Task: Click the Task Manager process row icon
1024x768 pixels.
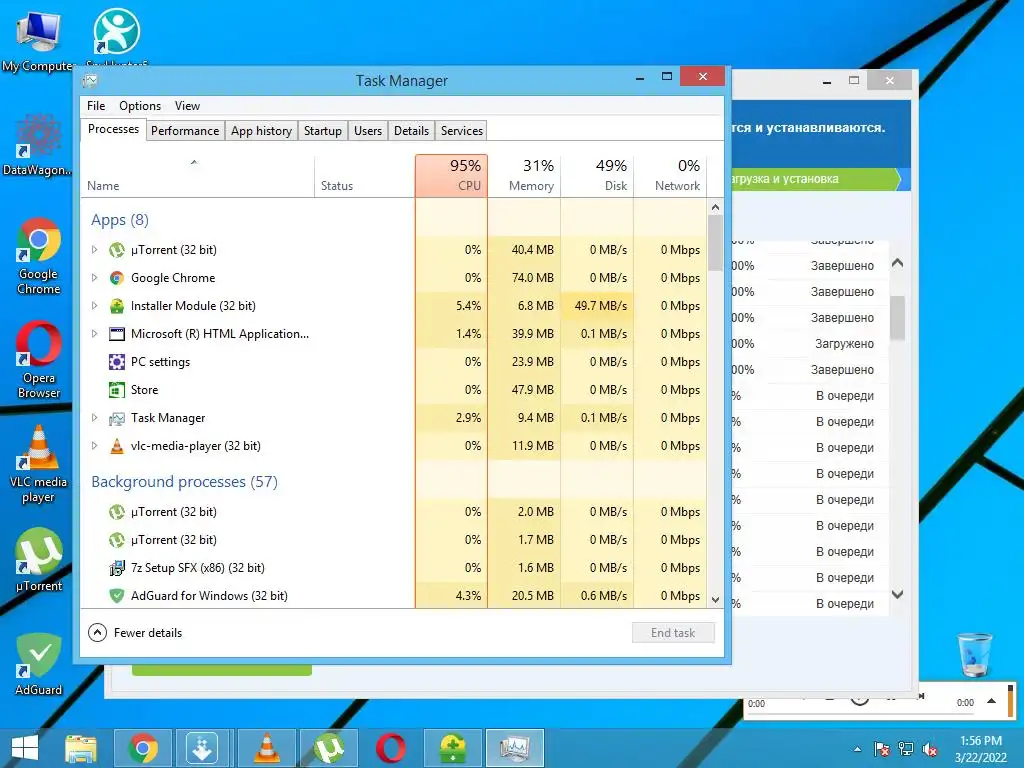Action: coord(116,418)
